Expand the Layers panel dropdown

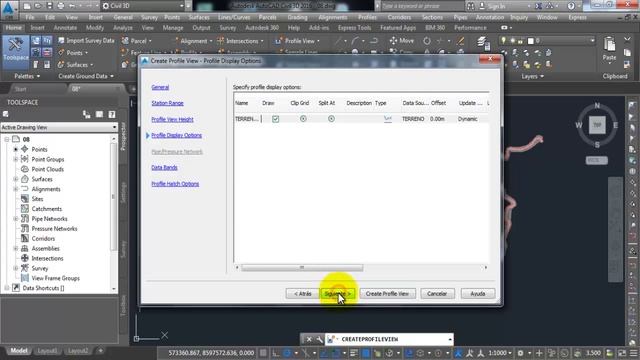coord(533,76)
